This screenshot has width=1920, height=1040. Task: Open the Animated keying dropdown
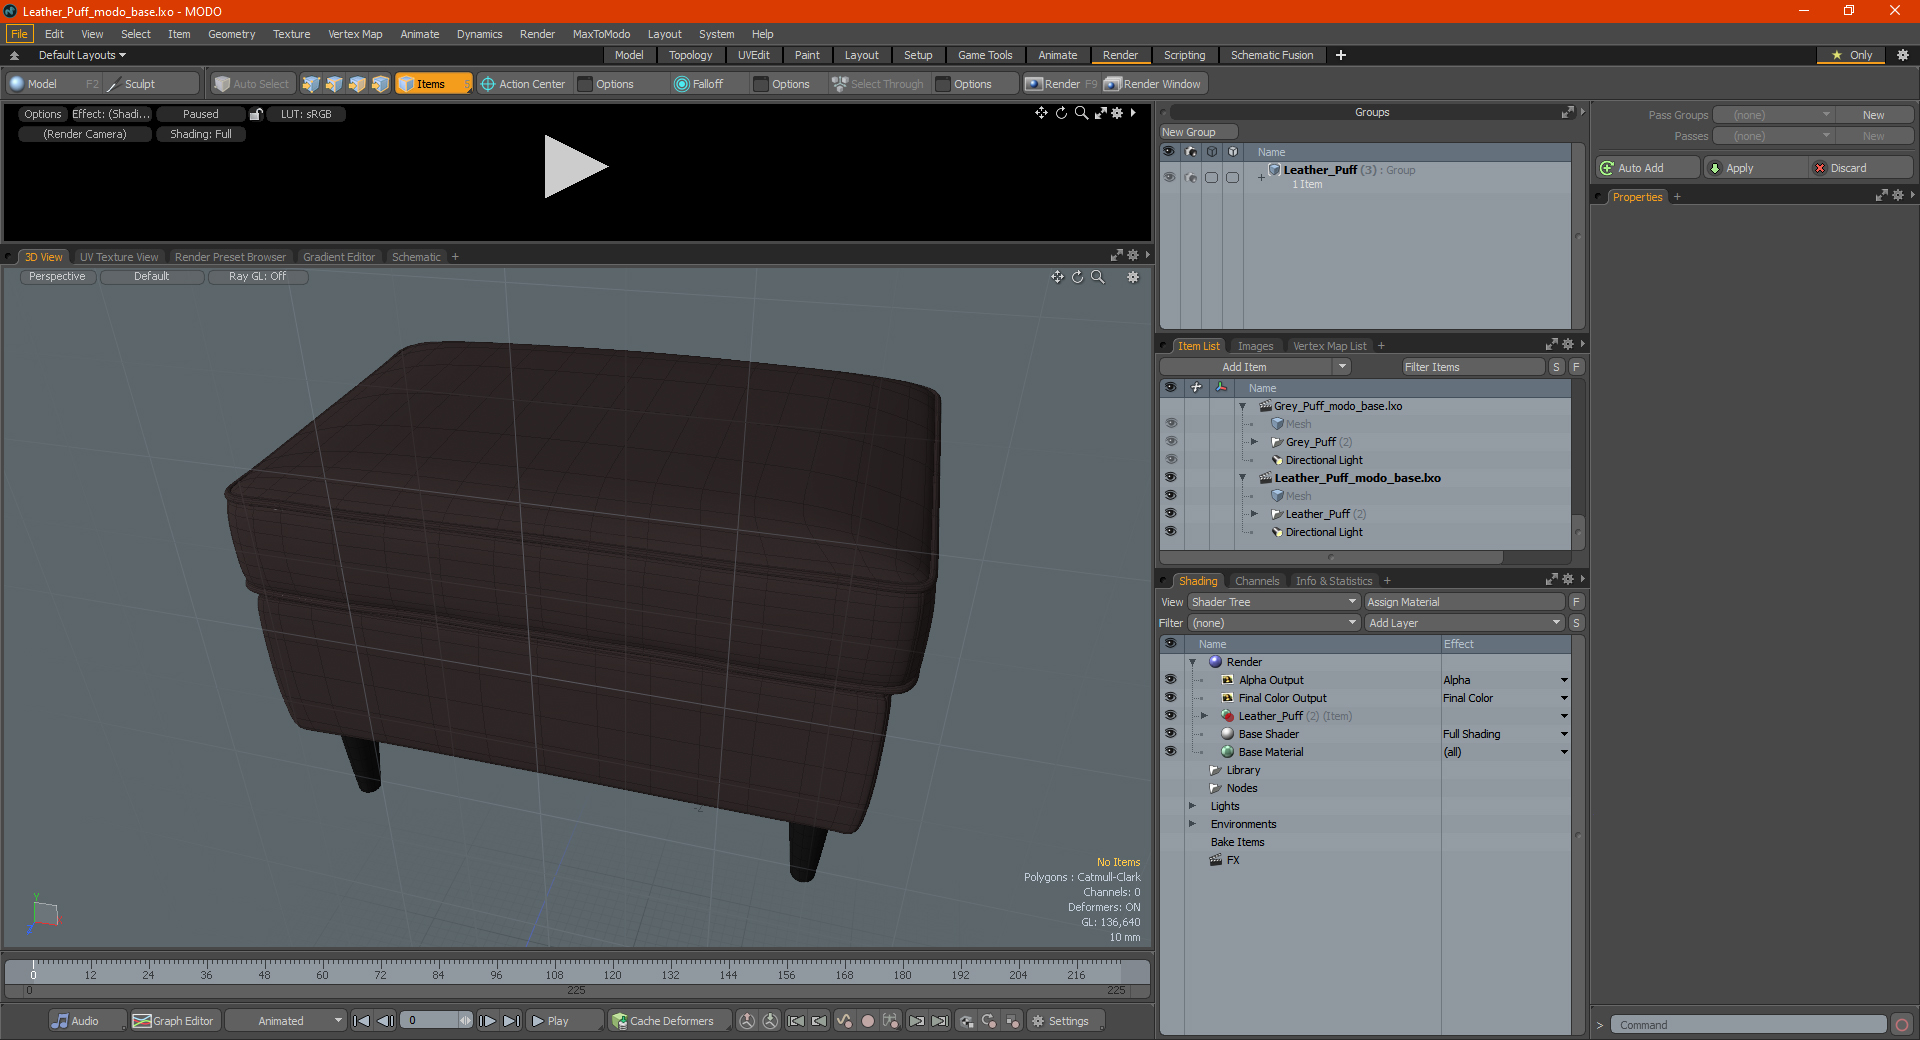(x=286, y=1021)
